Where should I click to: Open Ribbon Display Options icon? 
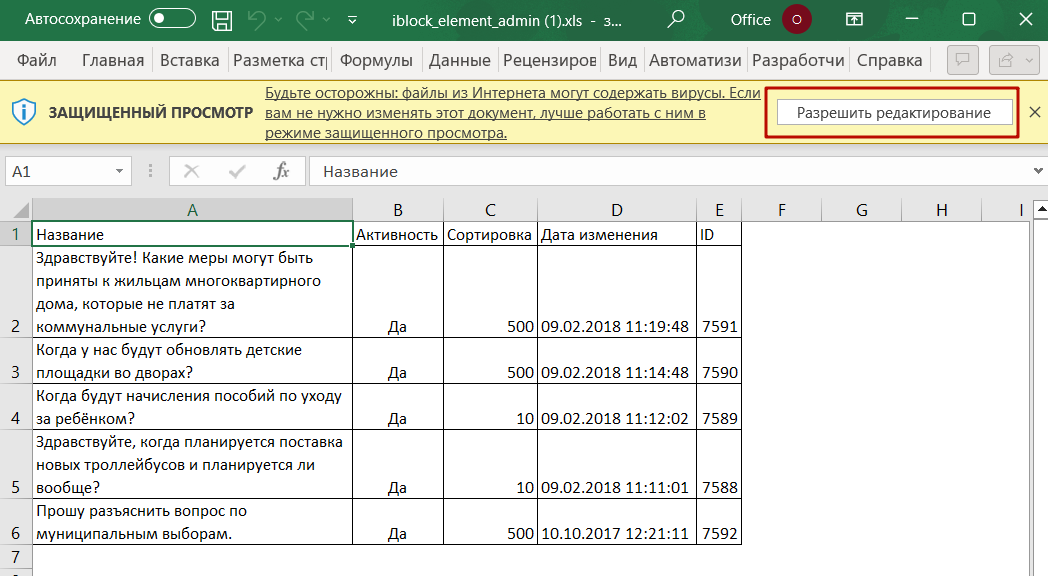point(854,19)
